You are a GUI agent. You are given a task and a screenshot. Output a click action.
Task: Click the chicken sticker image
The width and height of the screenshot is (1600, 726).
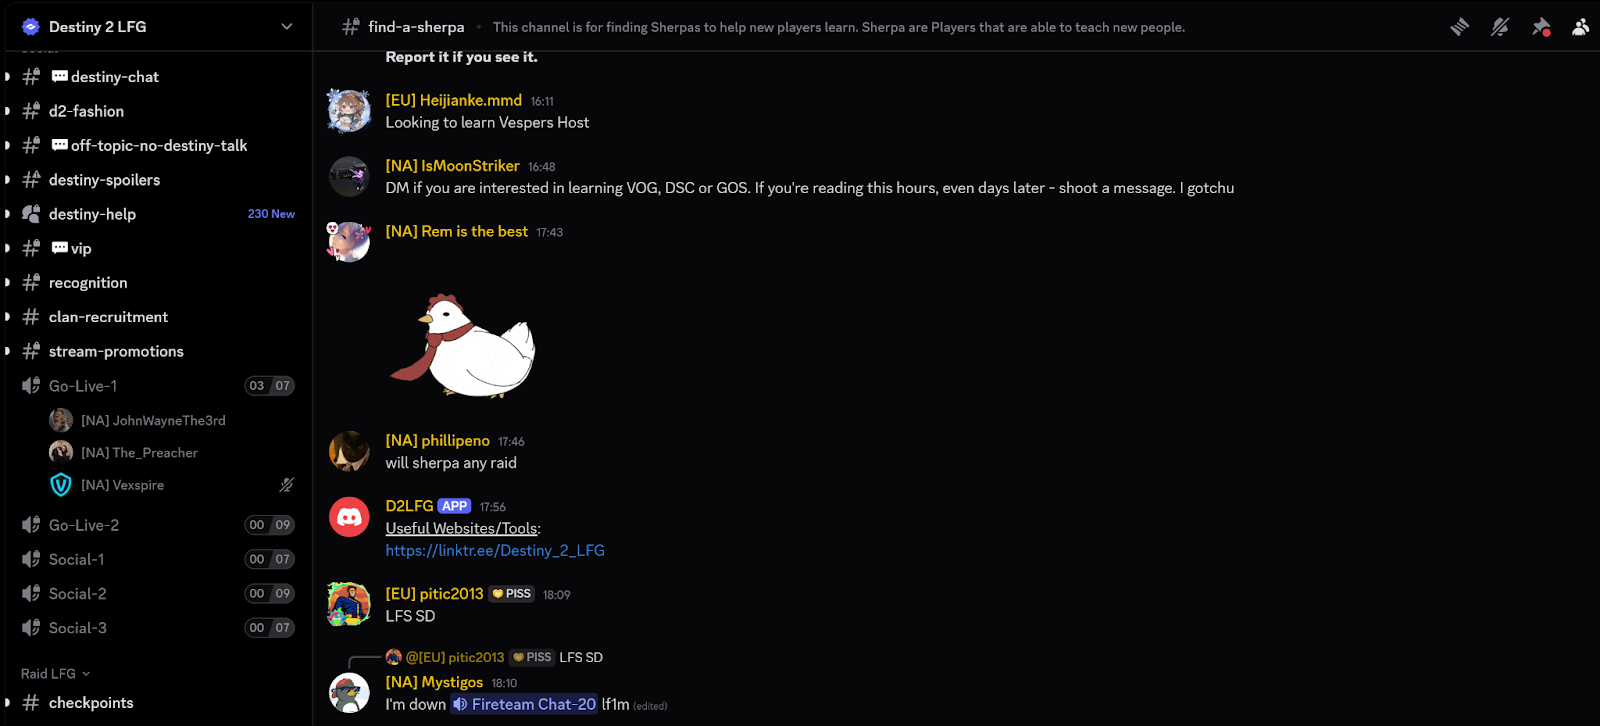(464, 345)
